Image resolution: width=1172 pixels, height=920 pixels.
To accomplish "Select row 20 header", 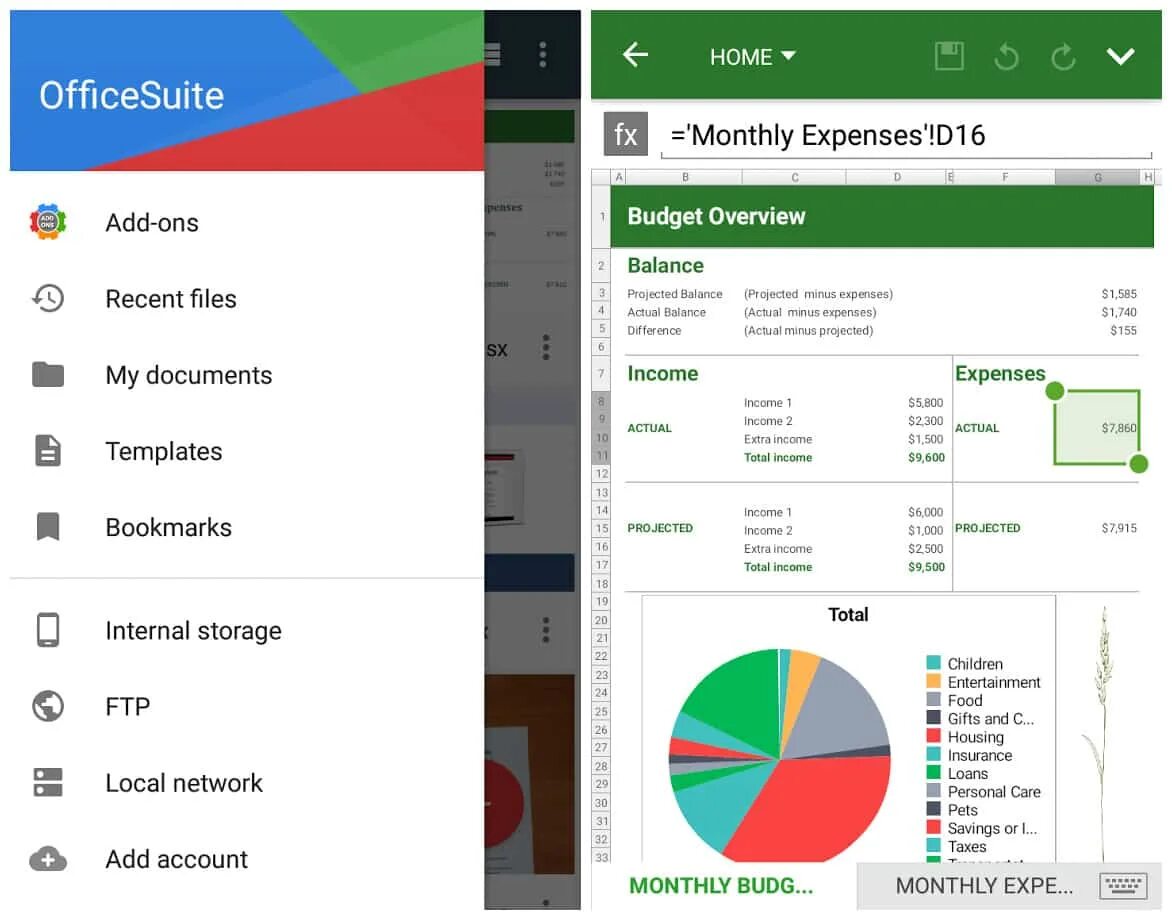I will (601, 620).
